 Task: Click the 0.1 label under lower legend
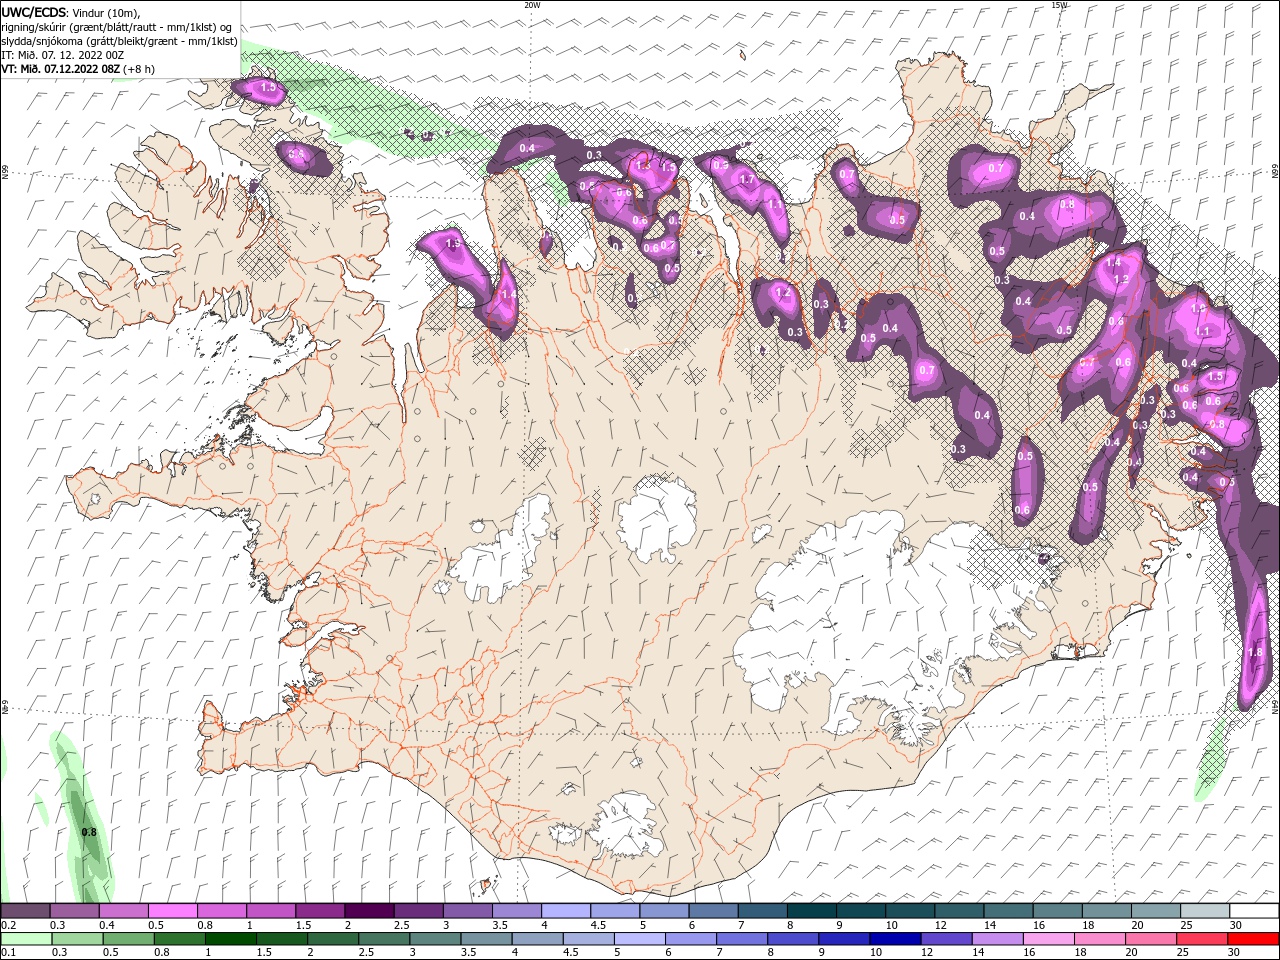[8, 952]
